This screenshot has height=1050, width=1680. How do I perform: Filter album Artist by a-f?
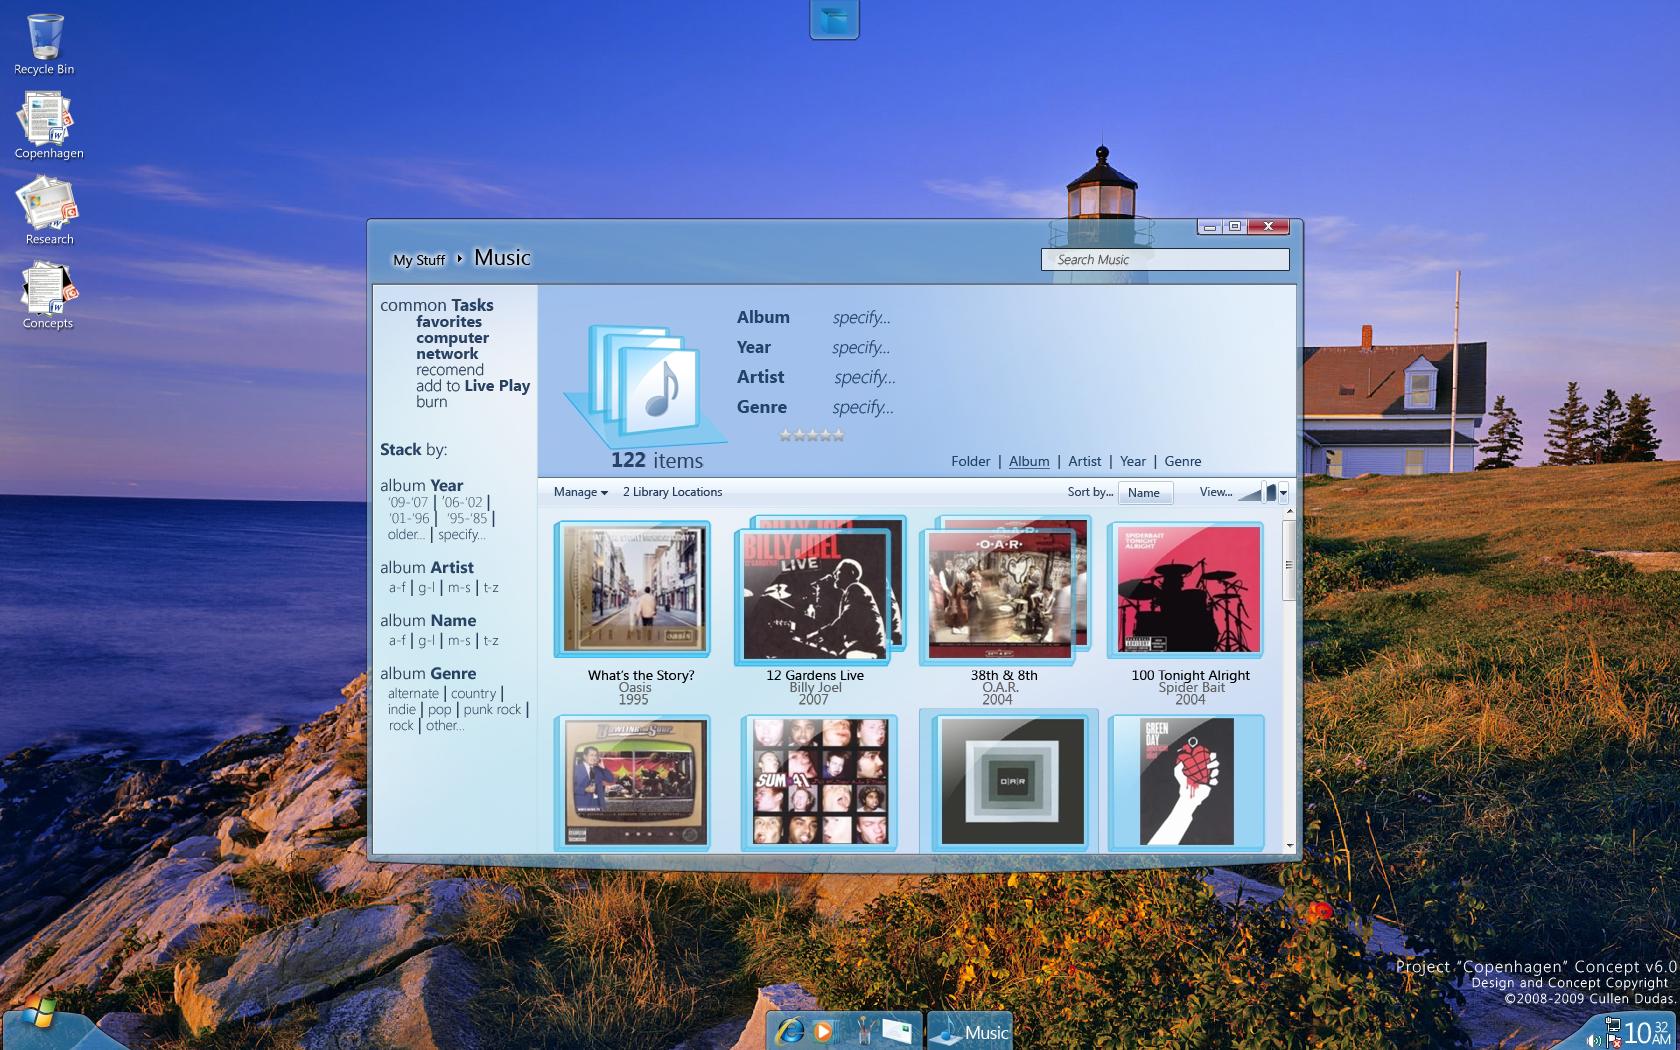click(397, 588)
